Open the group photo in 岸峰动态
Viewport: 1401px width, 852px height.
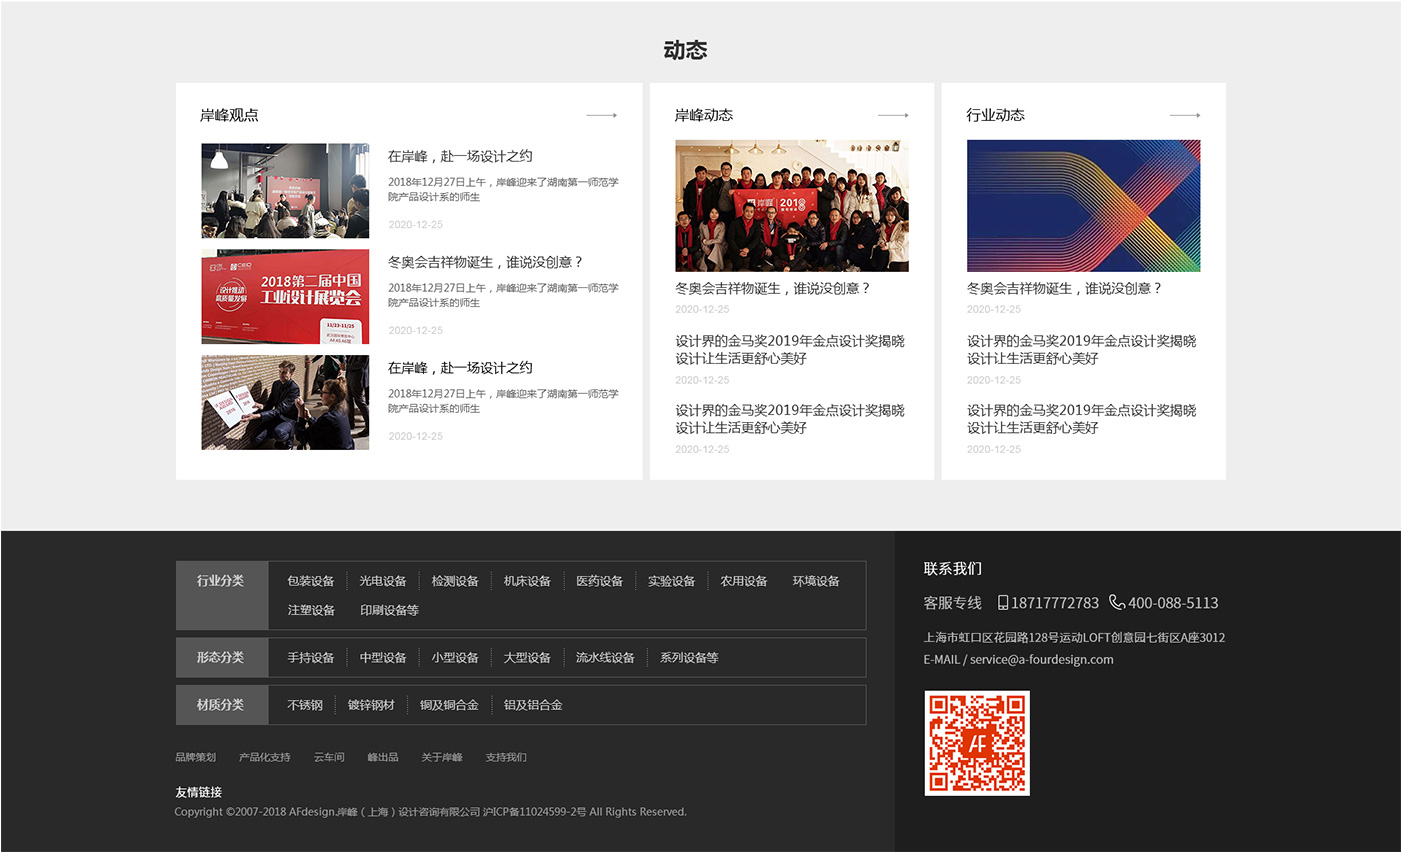coord(791,206)
